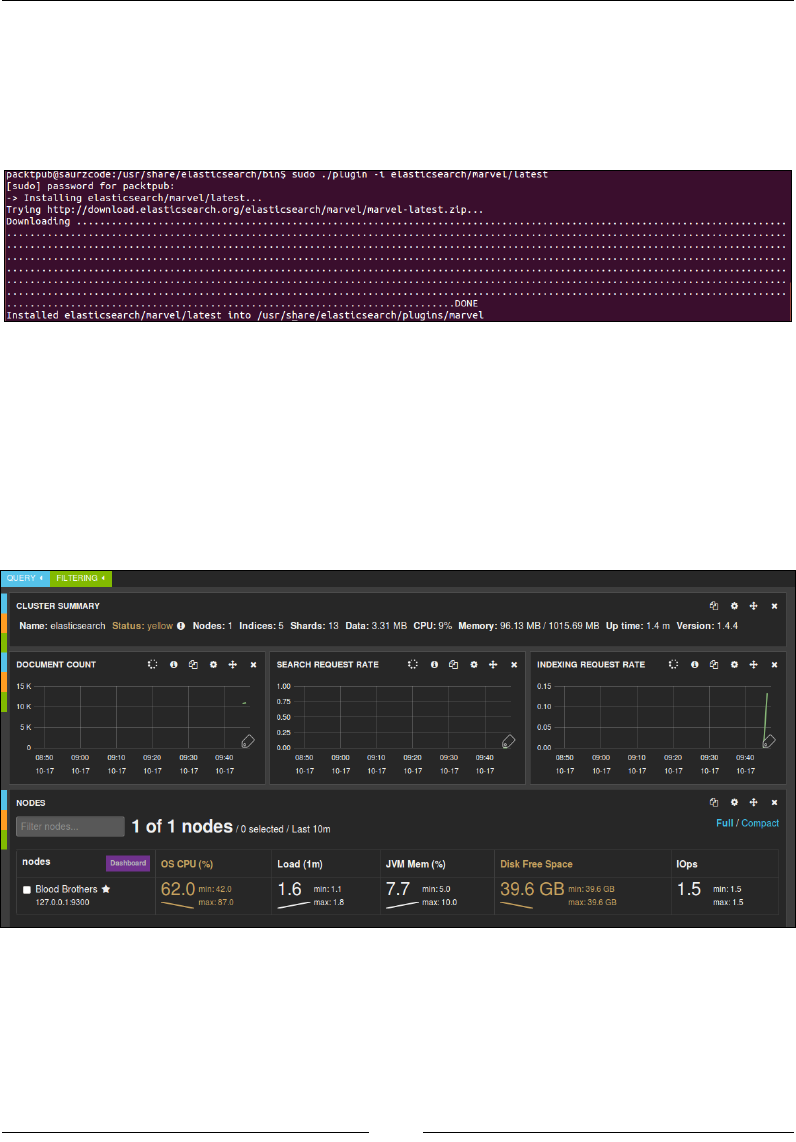
Task: Click move icon on Indexing Request Rate panel
Action: coord(754,664)
